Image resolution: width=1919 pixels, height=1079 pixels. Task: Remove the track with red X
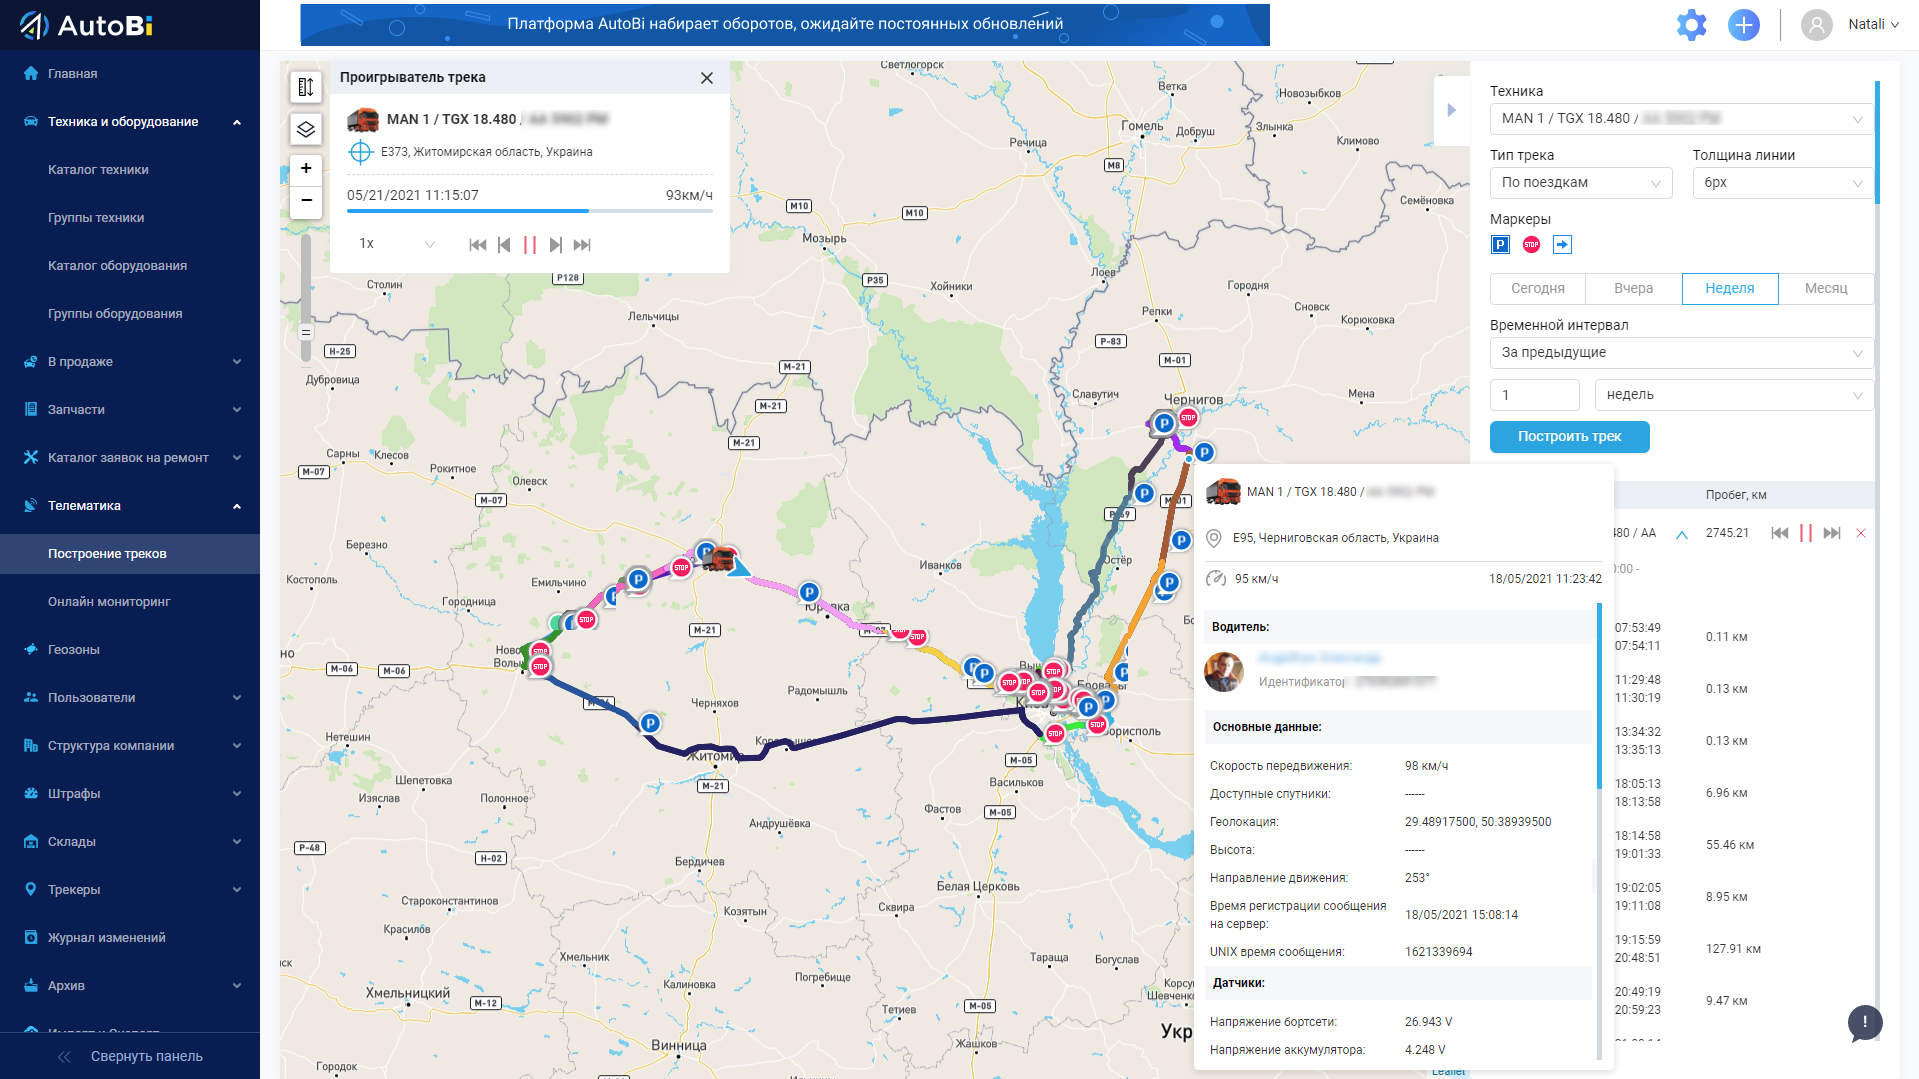1861,533
